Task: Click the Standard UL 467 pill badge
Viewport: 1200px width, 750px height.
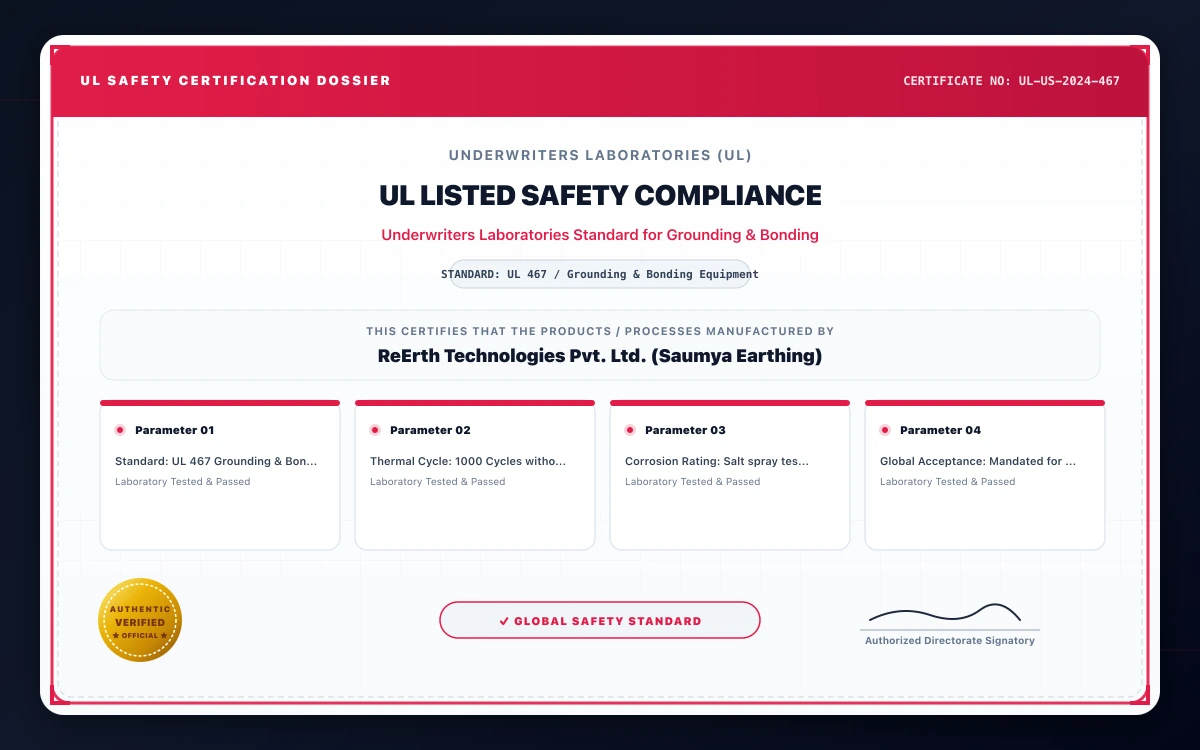Action: coord(600,274)
